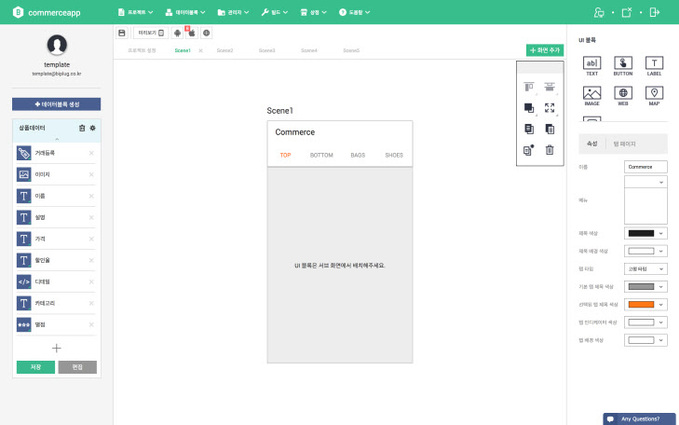Image resolution: width=679 pixels, height=425 pixels.
Task: Click the paste icon in floating toolbox
Action: coord(550,129)
